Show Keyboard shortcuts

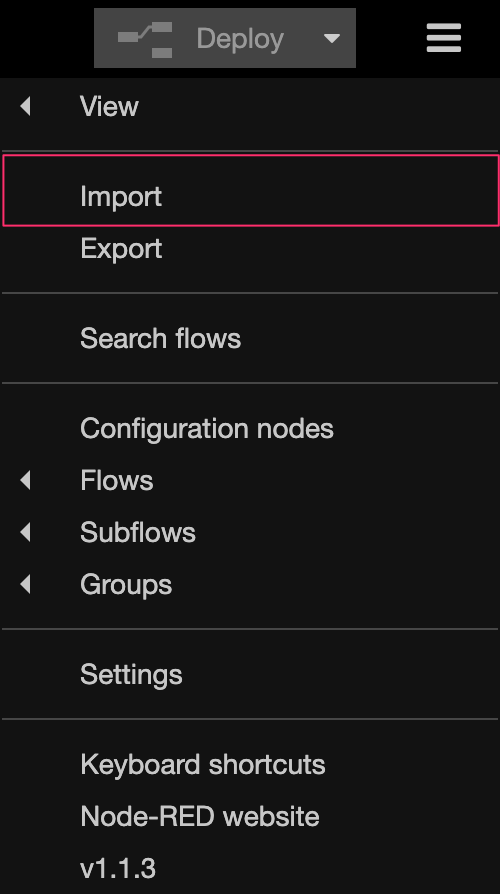click(x=250, y=765)
